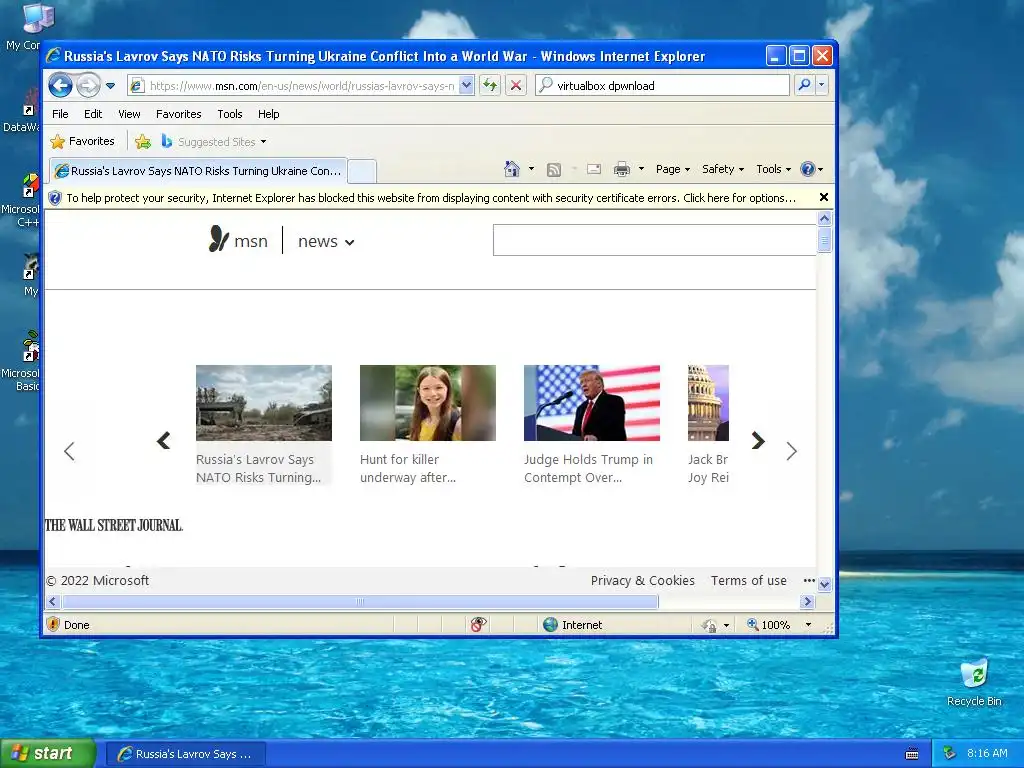Click the status bar shield warning icon

[x=54, y=624]
